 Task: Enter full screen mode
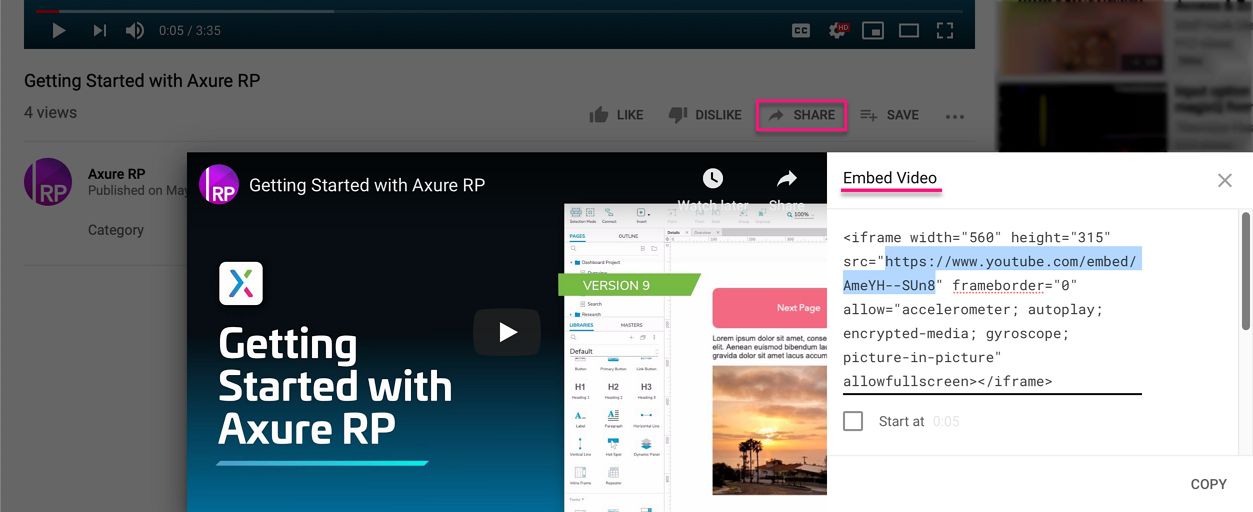tap(944, 31)
